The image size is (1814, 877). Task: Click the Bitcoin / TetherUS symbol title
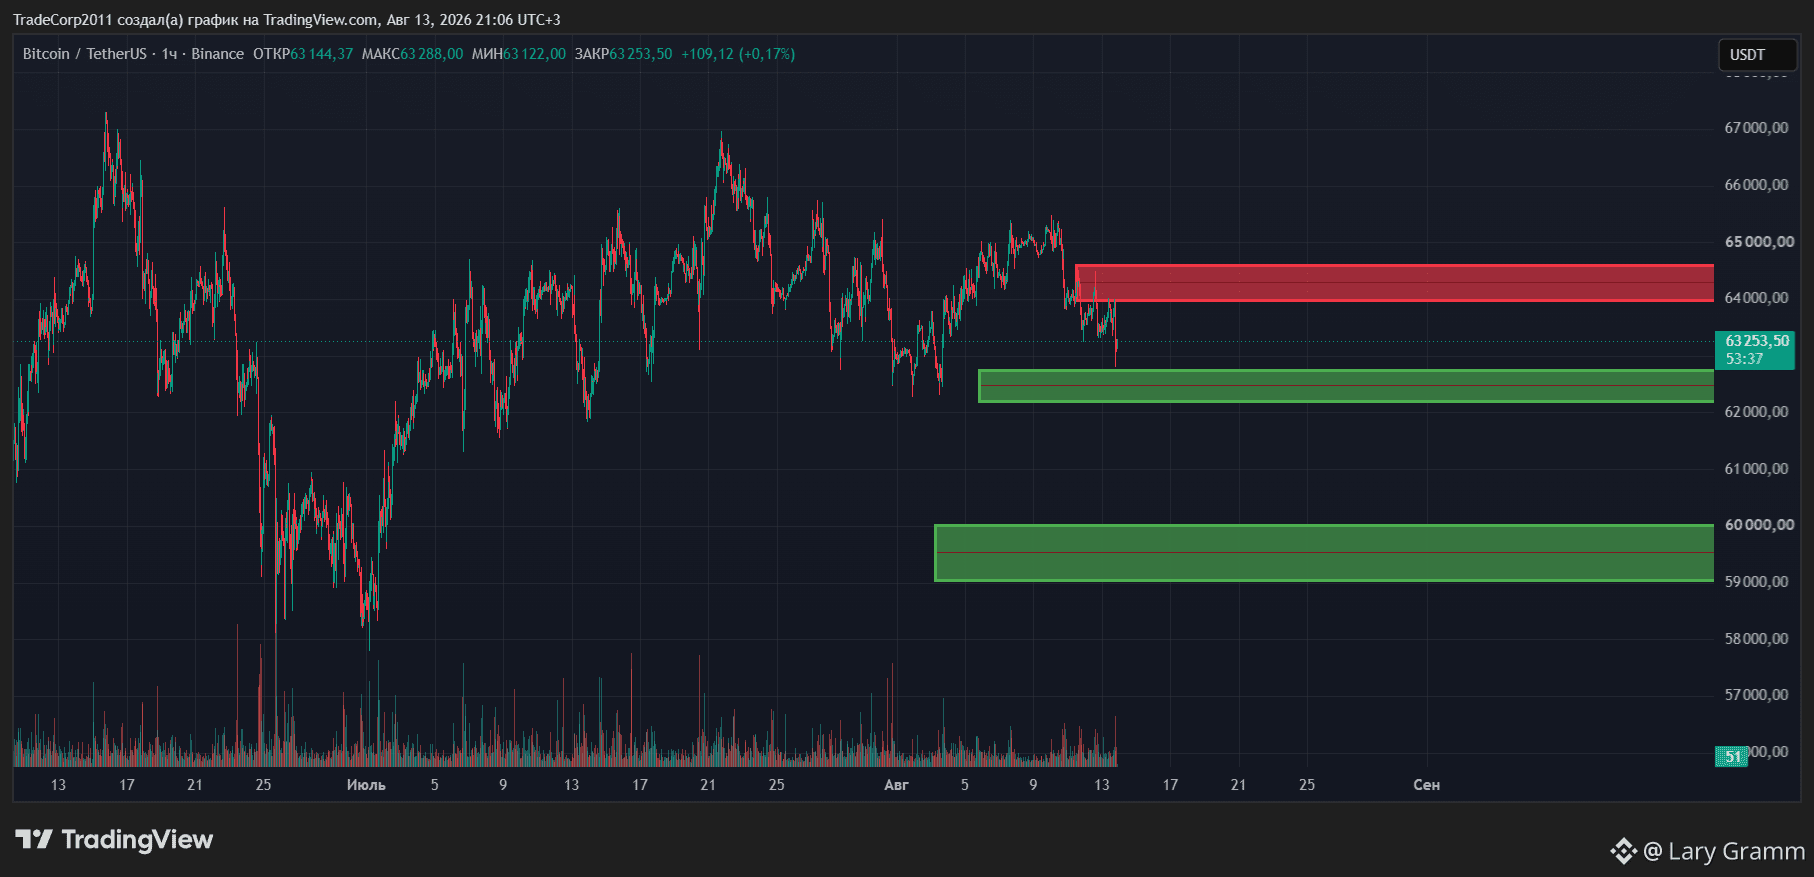click(85, 54)
